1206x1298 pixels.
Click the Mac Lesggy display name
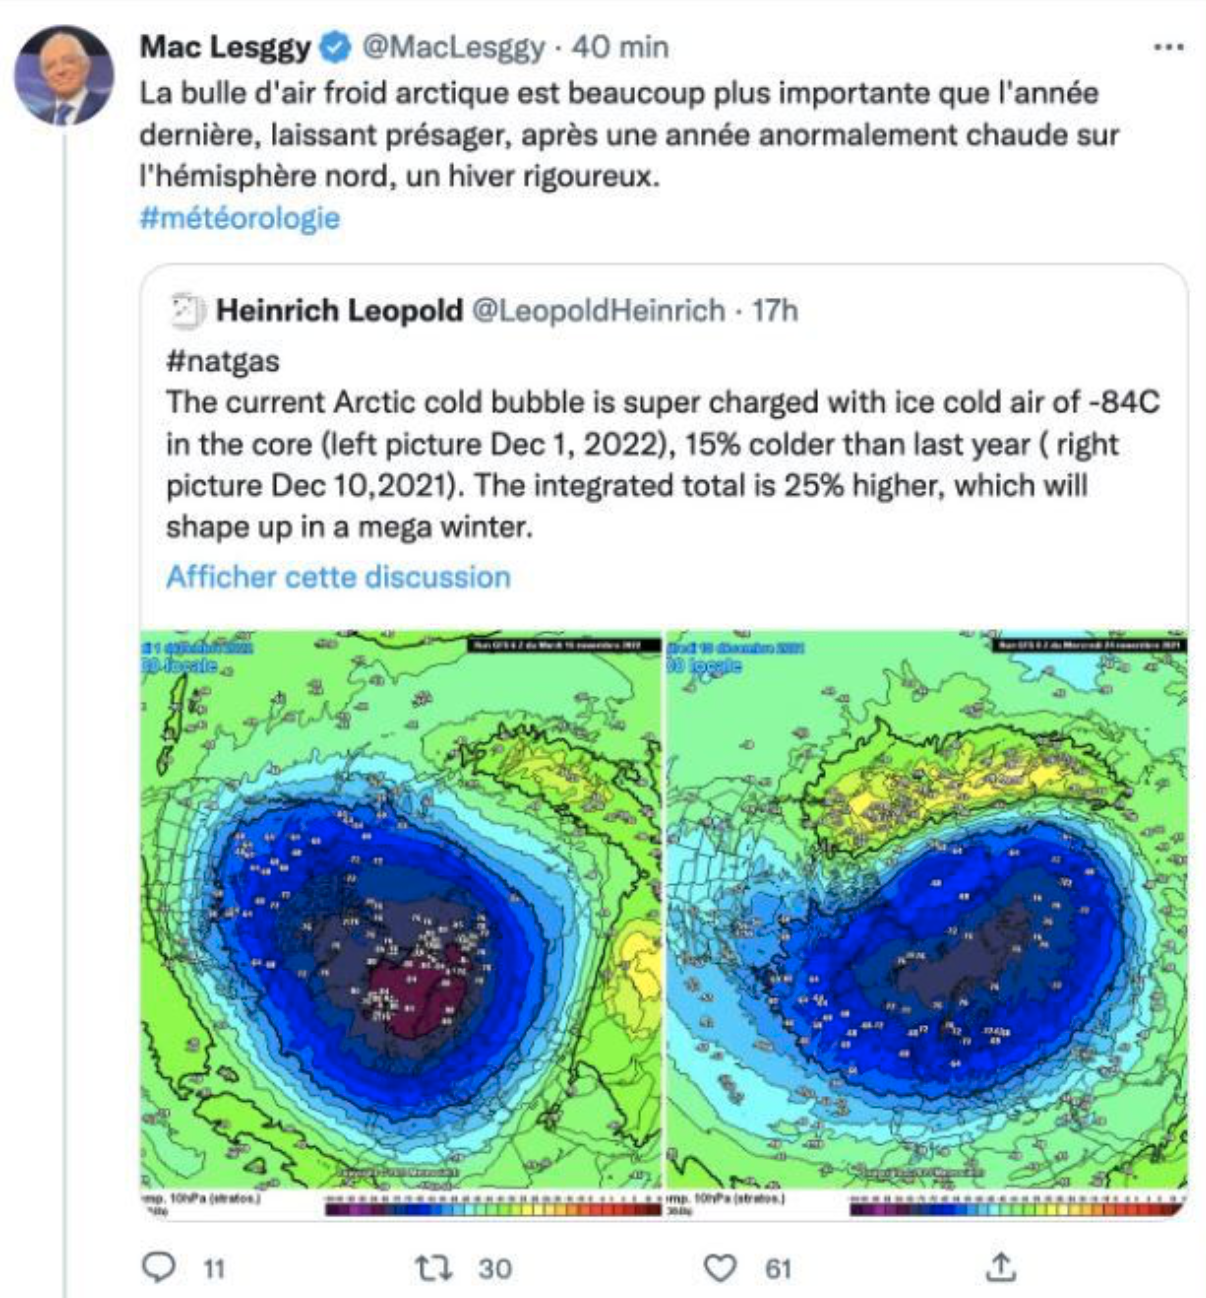226,47
